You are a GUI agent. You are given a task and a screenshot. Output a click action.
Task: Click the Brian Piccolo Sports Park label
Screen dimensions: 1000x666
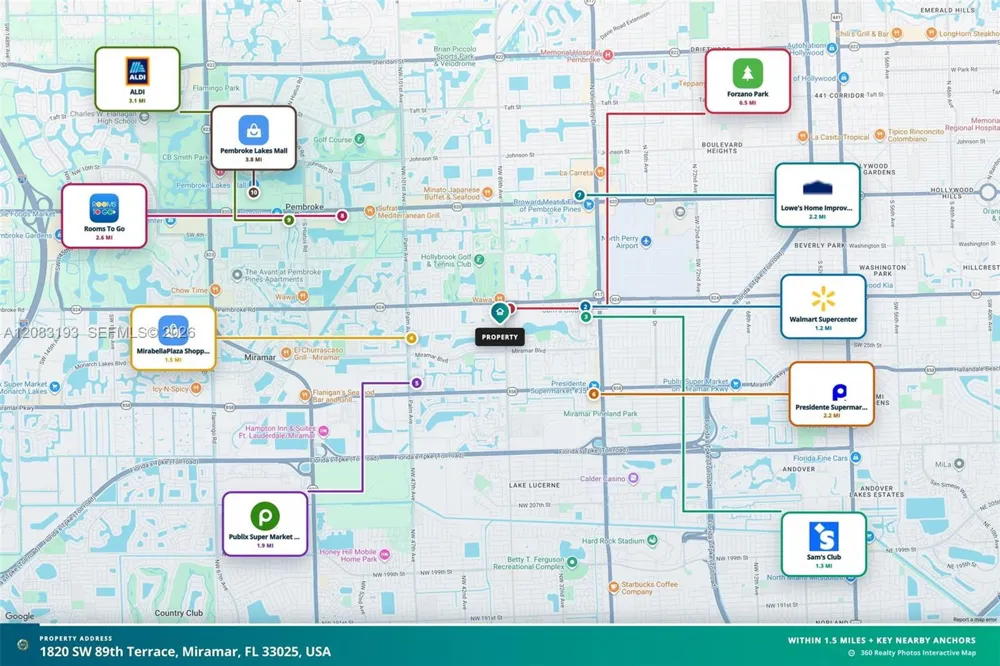point(455,56)
